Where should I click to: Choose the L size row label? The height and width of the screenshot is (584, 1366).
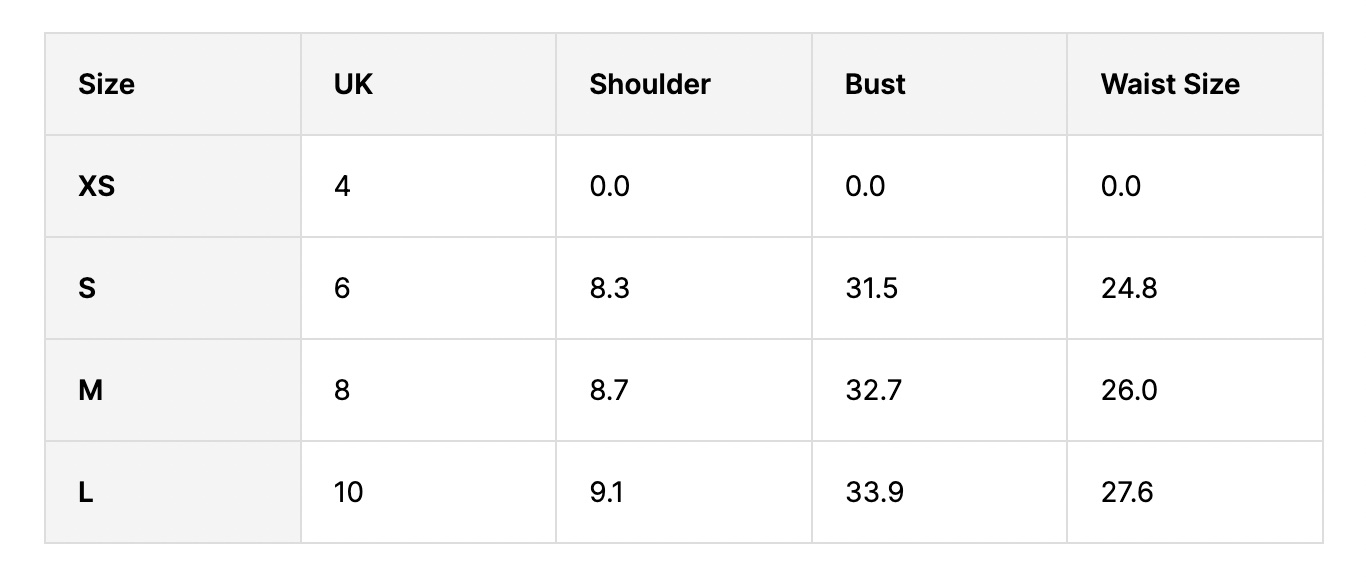pyautogui.click(x=86, y=492)
